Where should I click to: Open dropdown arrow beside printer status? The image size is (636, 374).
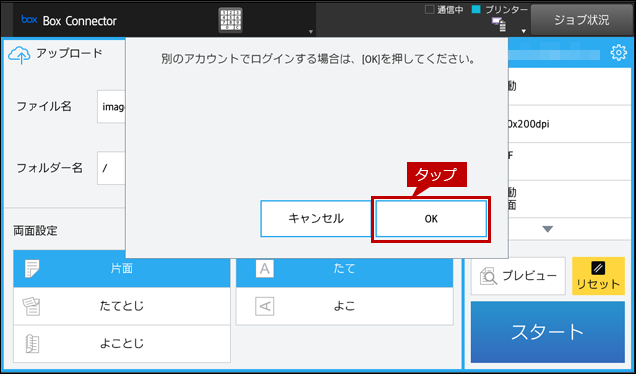(x=524, y=31)
